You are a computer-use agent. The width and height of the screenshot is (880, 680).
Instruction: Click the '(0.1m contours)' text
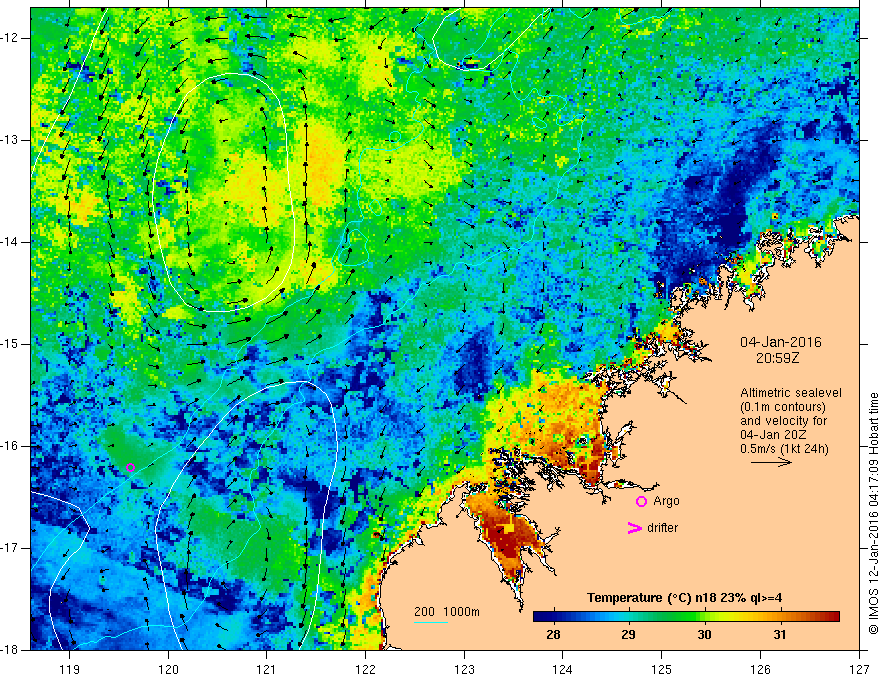(x=783, y=407)
